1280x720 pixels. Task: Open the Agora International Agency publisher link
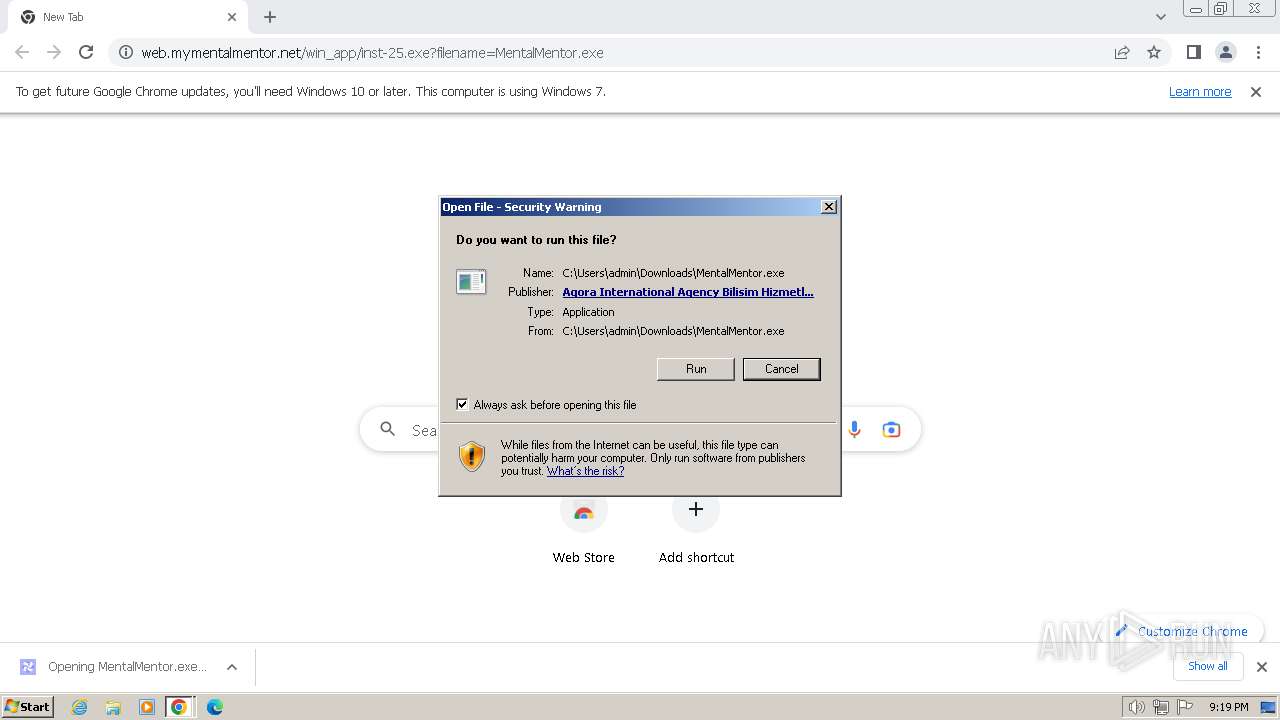[688, 292]
